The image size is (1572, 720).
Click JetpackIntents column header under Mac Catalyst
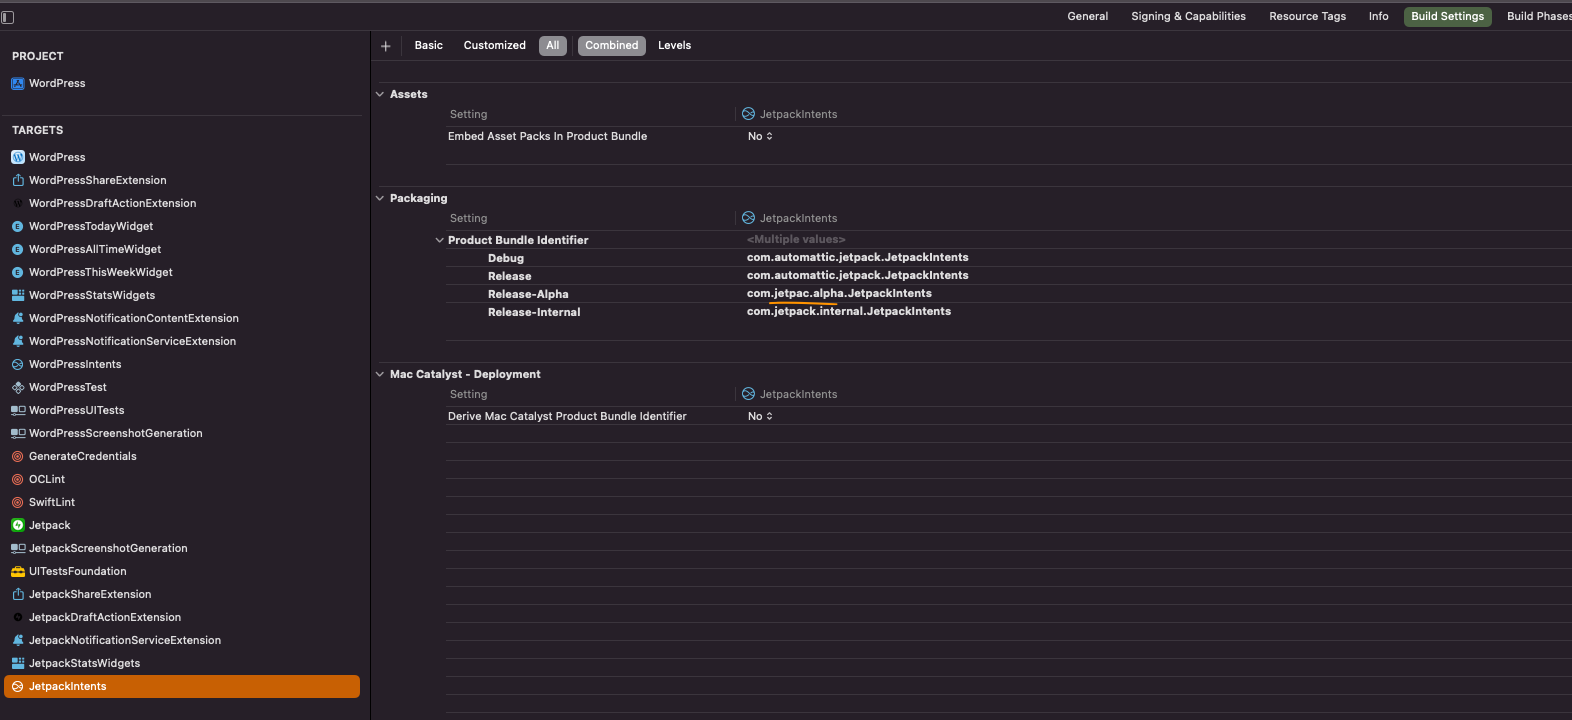pyautogui.click(x=790, y=394)
